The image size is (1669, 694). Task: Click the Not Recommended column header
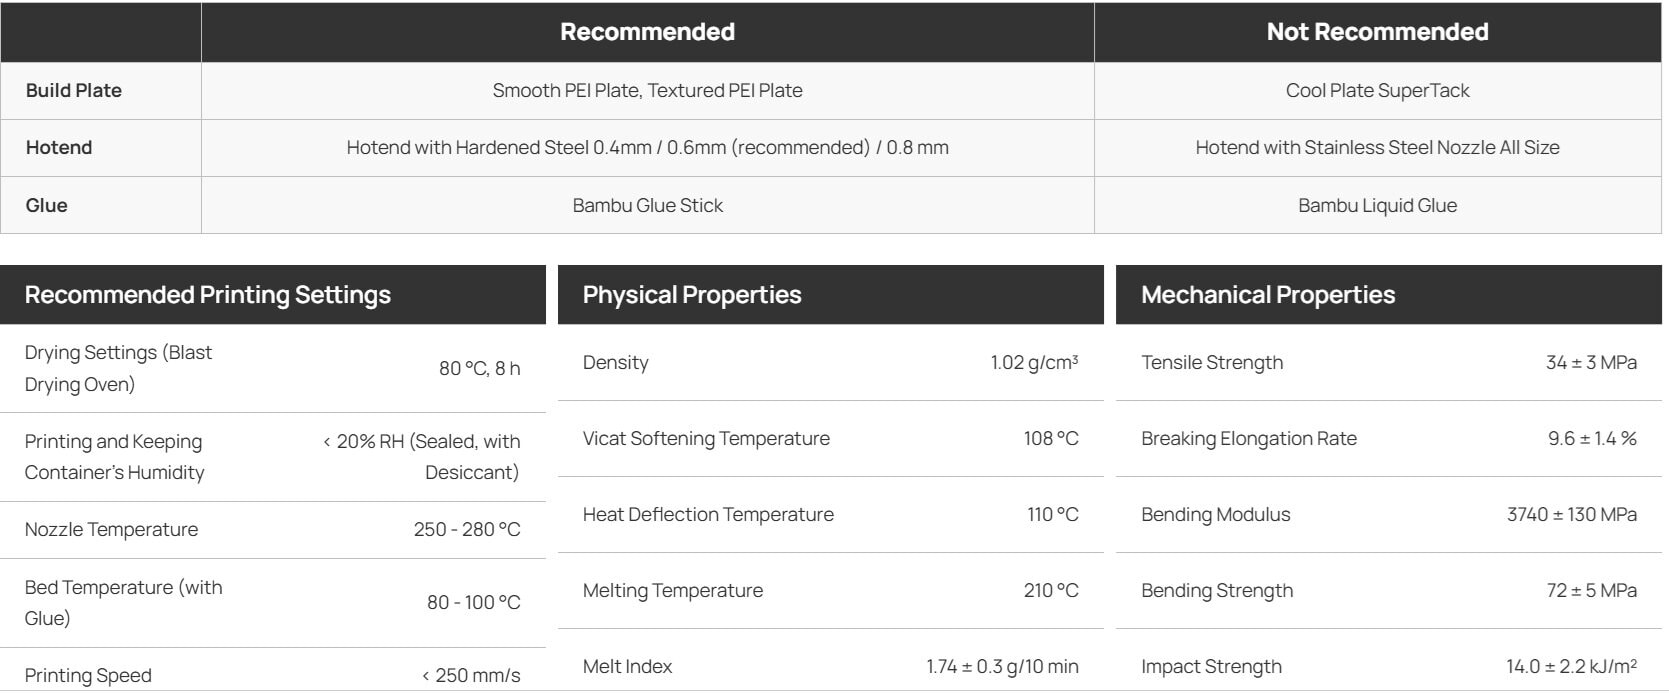1377,32
